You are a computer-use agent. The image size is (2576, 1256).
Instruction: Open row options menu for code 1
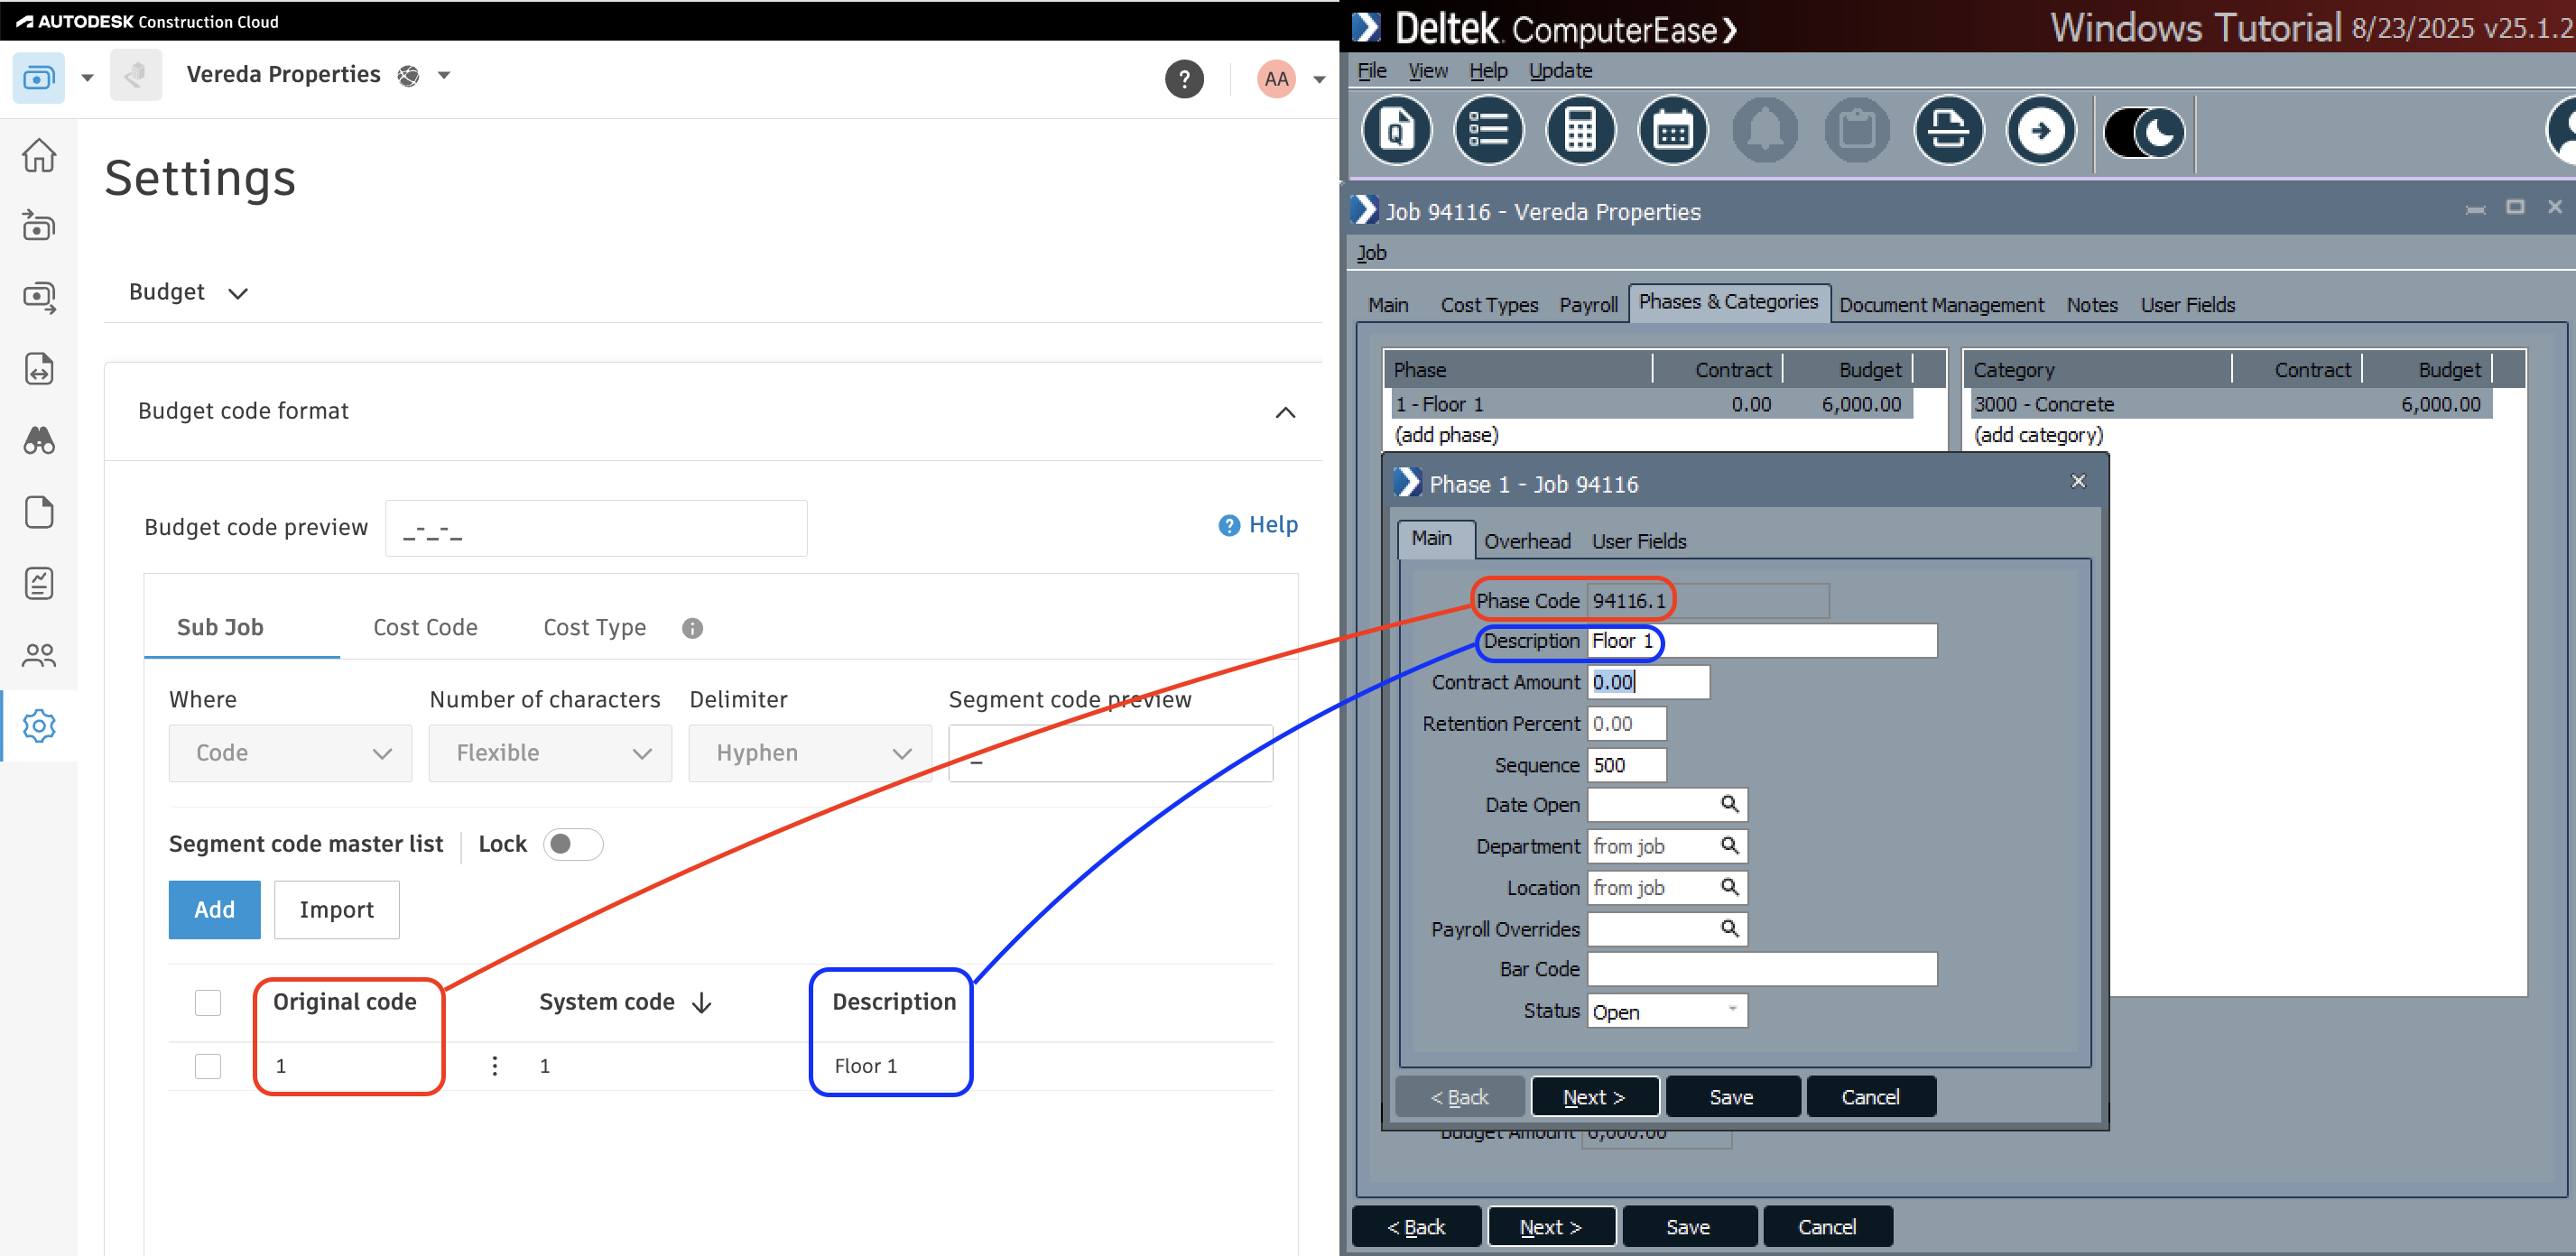pos(494,1066)
